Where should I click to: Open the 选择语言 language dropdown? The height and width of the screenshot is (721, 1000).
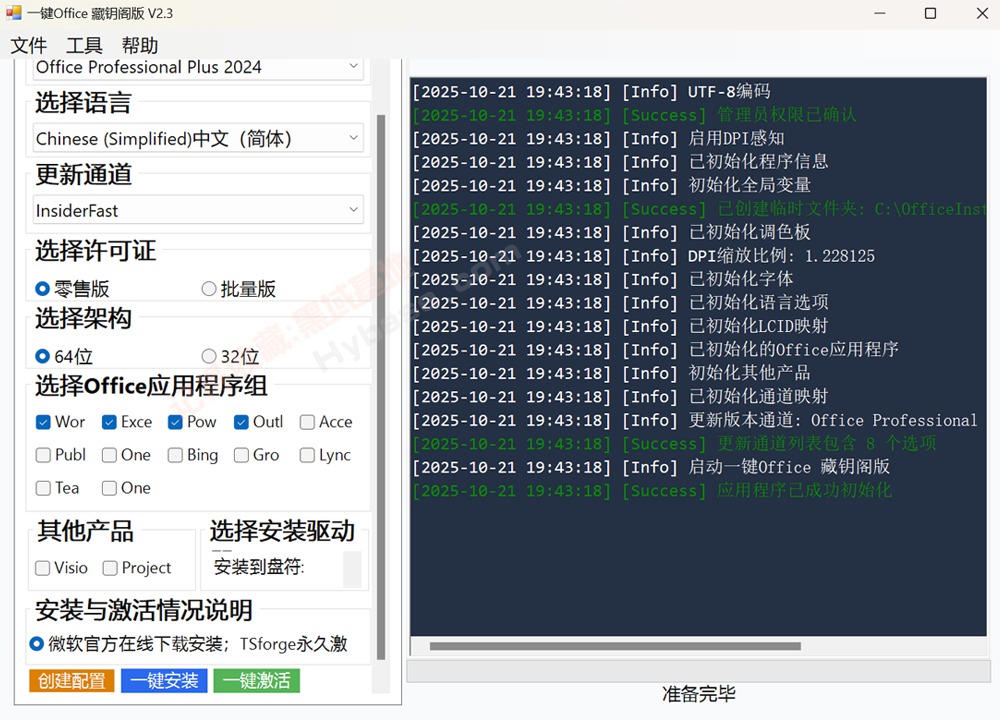[x=196, y=136]
